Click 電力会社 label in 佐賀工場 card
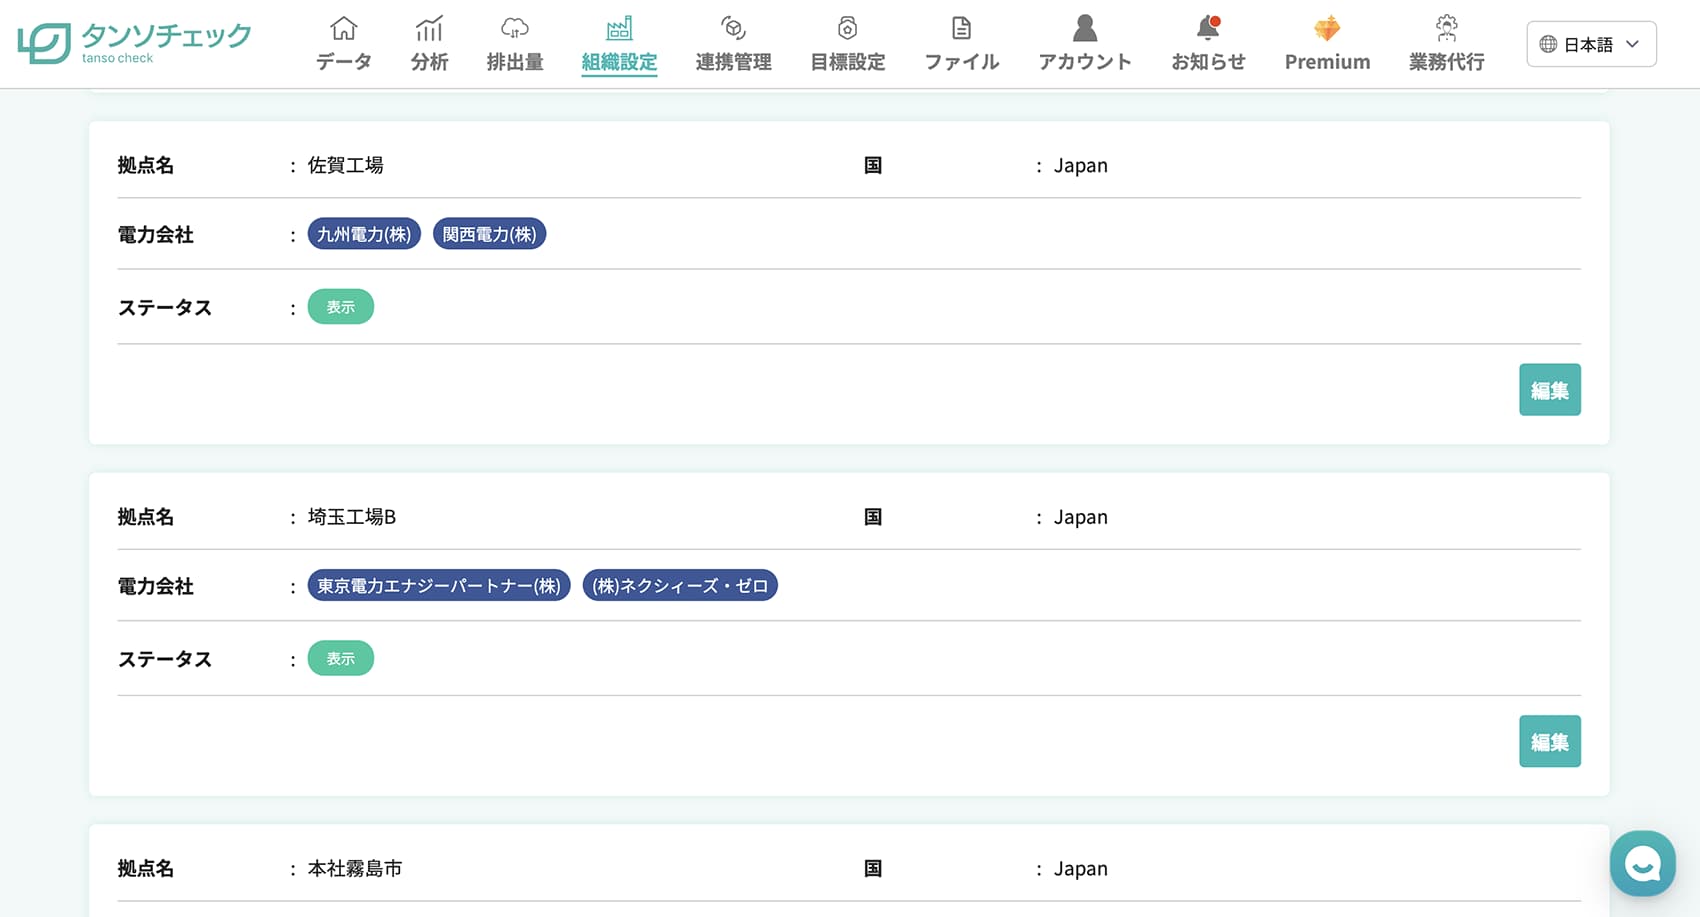Image resolution: width=1700 pixels, height=917 pixels. tap(155, 234)
